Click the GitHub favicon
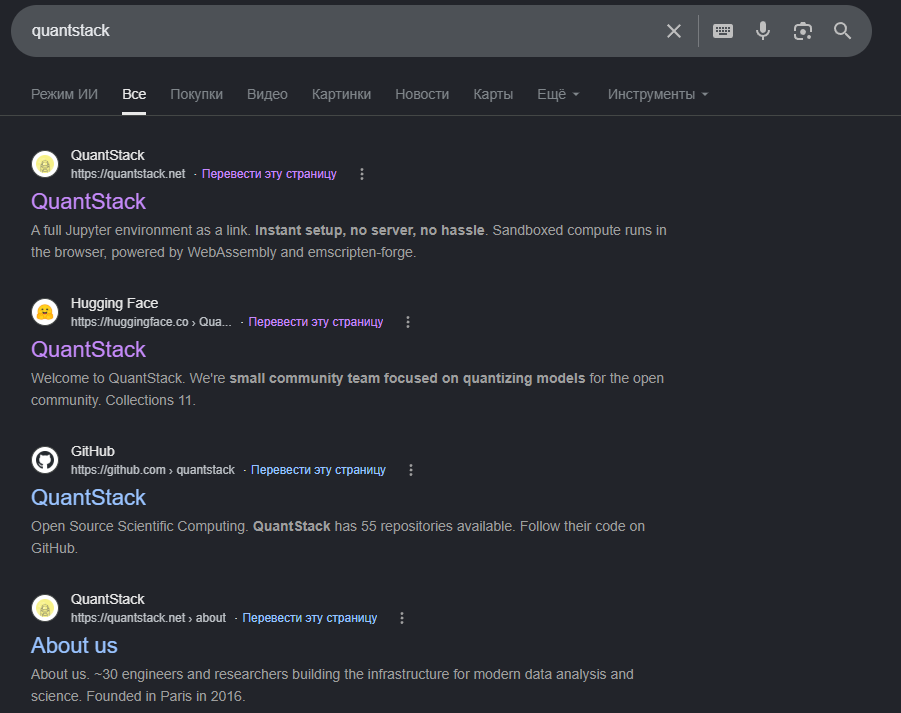The height and width of the screenshot is (713, 901). tap(45, 460)
